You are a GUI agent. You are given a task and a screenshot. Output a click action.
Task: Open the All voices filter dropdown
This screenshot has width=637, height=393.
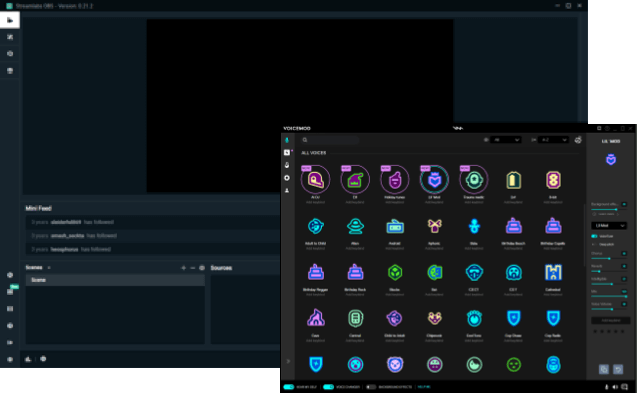click(x=506, y=140)
